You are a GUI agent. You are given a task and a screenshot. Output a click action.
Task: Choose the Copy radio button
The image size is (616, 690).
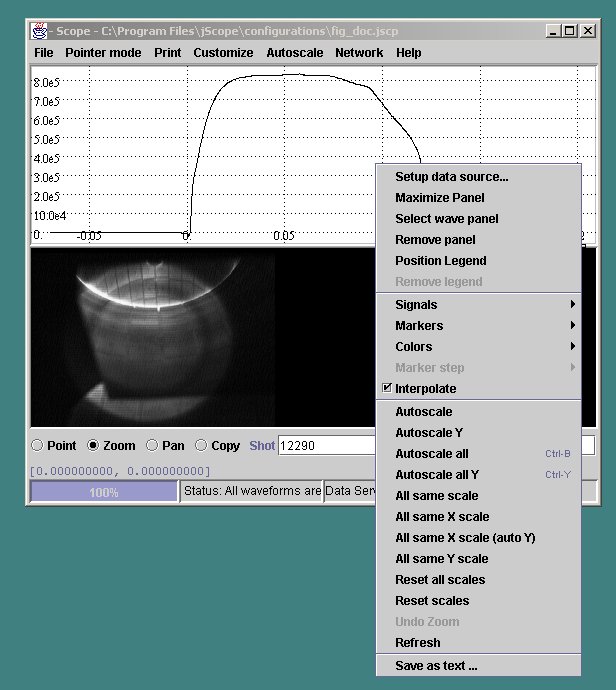tap(201, 446)
